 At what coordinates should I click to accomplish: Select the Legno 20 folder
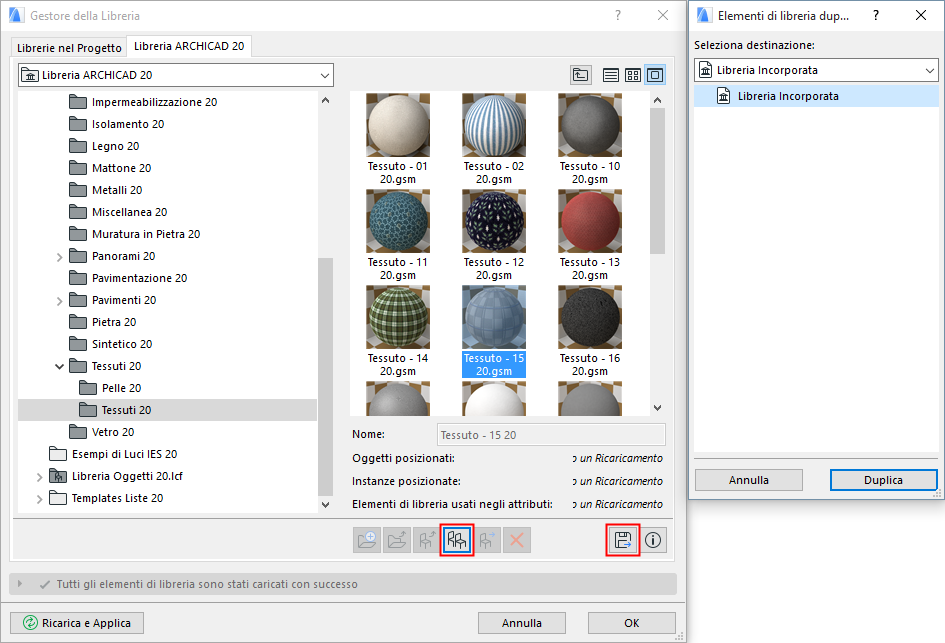(104, 146)
